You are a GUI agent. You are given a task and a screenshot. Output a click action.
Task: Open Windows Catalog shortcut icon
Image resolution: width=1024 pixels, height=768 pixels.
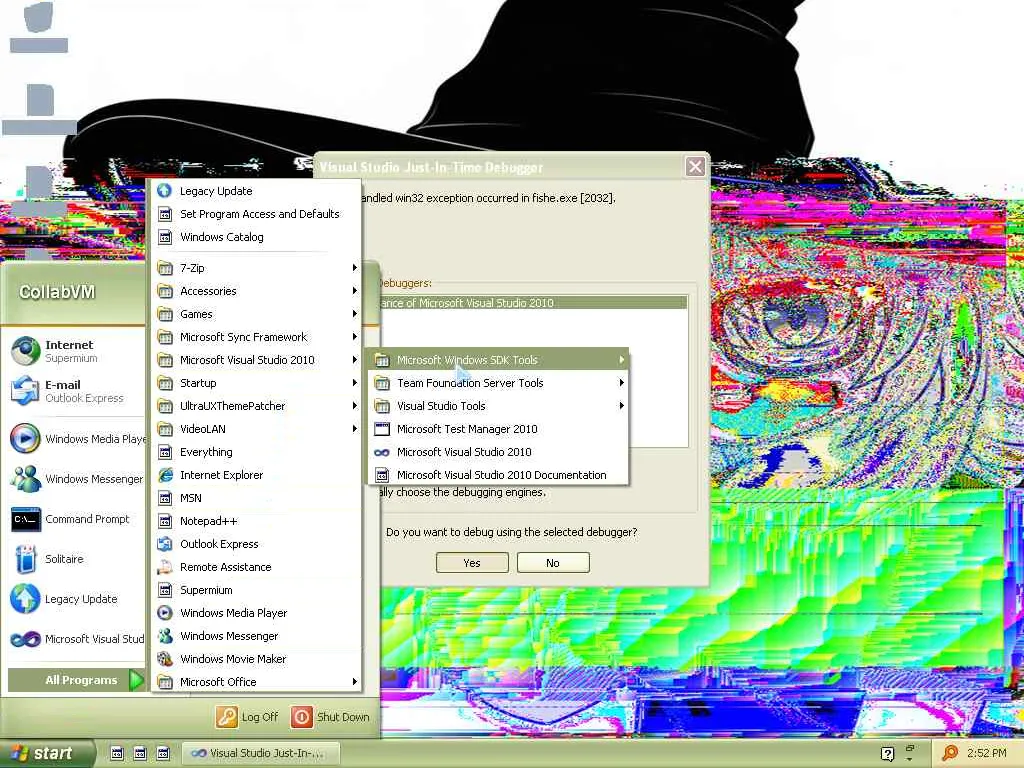[165, 237]
